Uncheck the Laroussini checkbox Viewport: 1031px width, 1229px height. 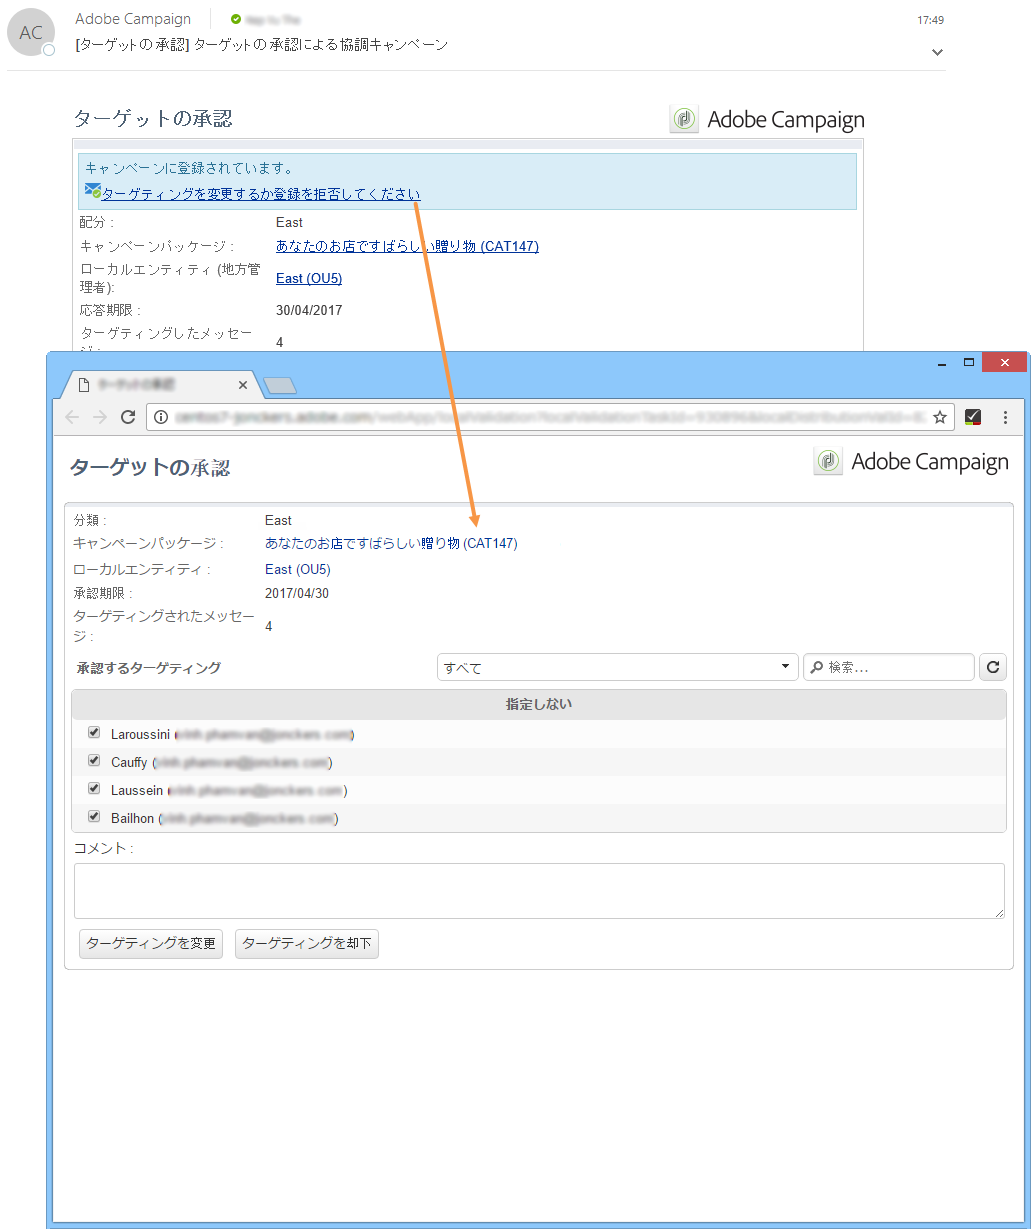tap(94, 733)
